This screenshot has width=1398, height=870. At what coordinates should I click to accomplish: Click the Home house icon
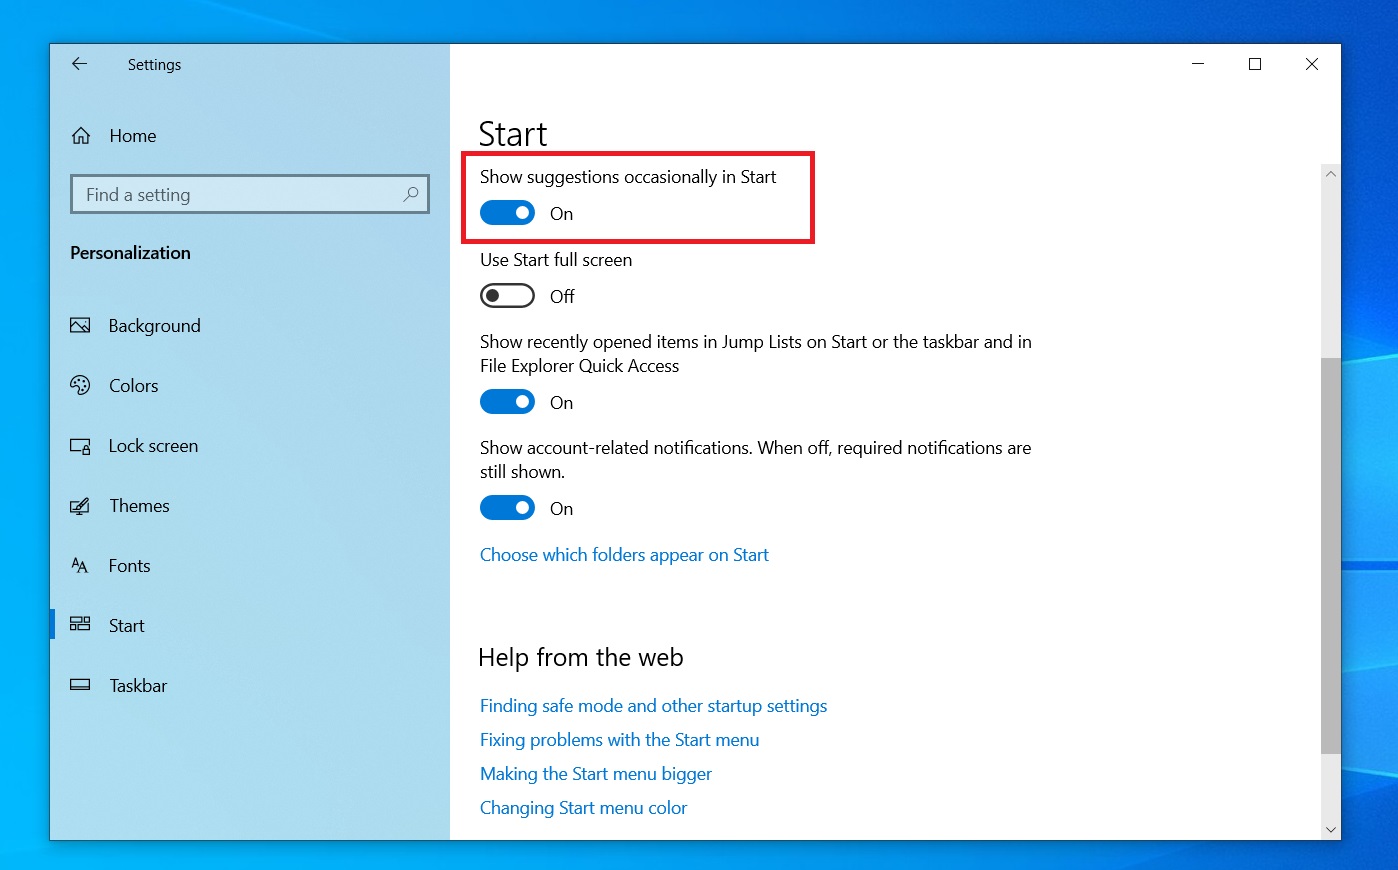[81, 136]
